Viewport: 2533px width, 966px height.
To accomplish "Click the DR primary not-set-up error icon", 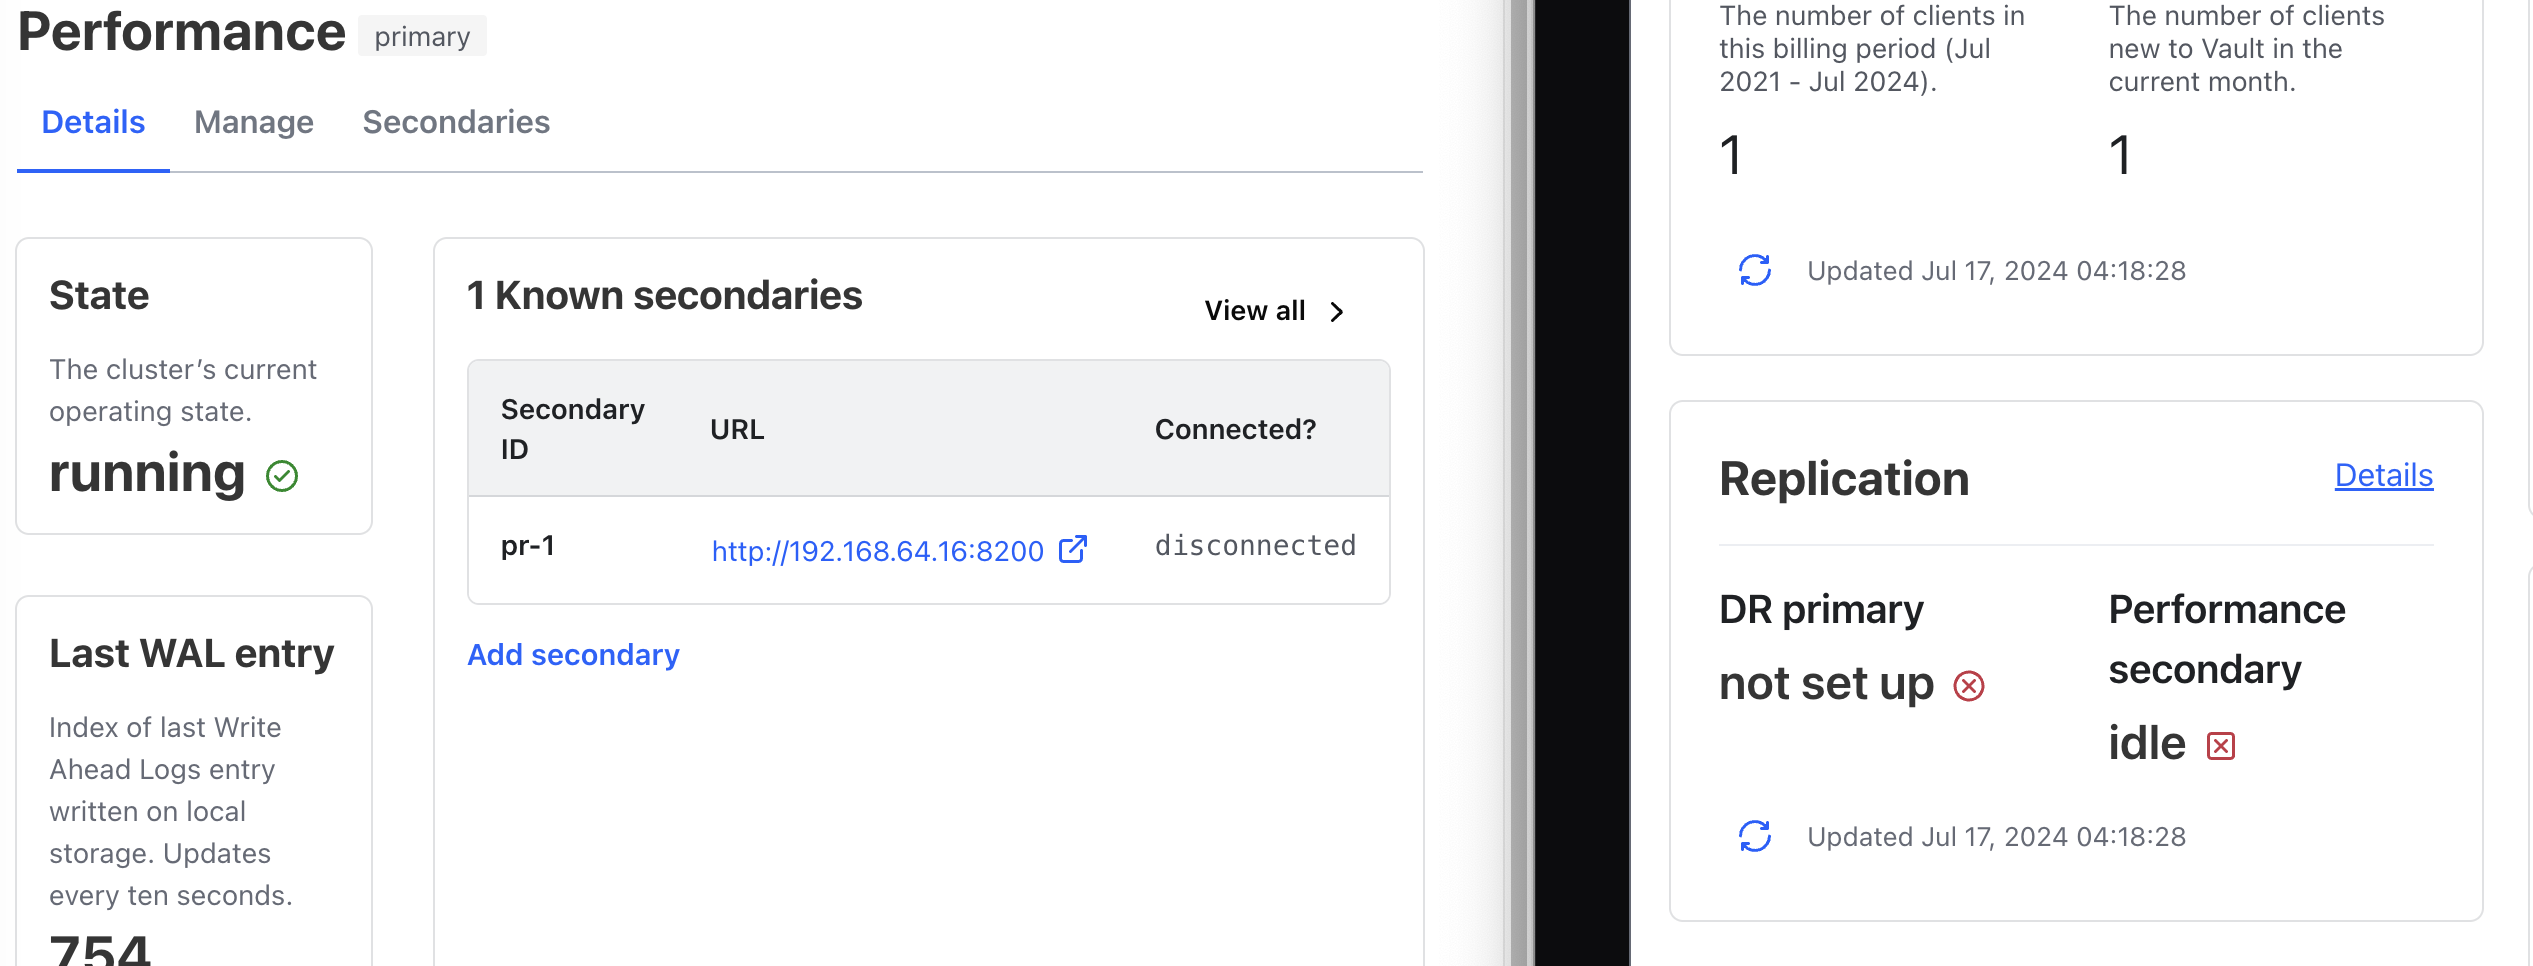I will (x=1969, y=686).
